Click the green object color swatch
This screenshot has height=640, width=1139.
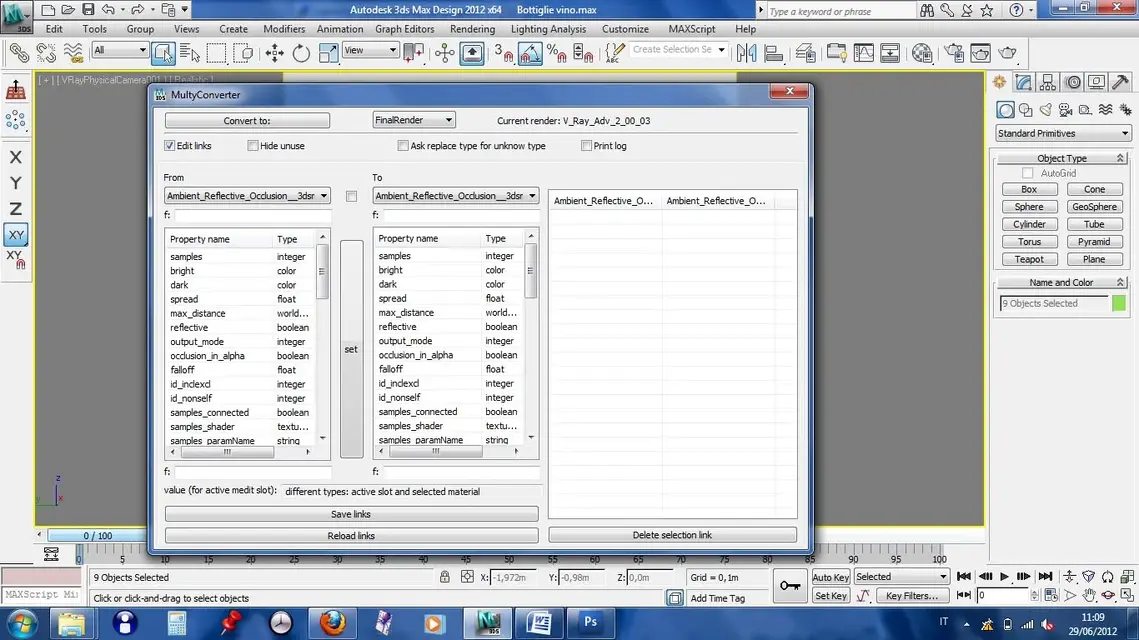pos(1119,303)
